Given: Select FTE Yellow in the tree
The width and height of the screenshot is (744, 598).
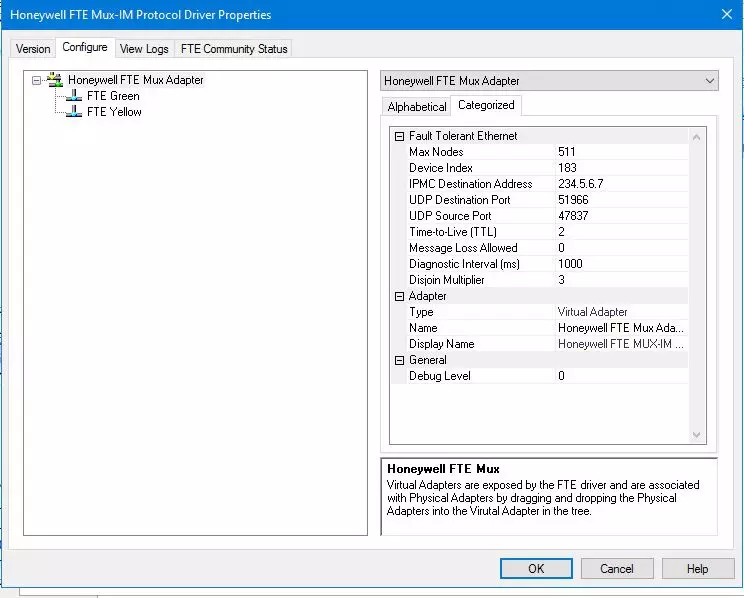Looking at the screenshot, I should click(114, 112).
